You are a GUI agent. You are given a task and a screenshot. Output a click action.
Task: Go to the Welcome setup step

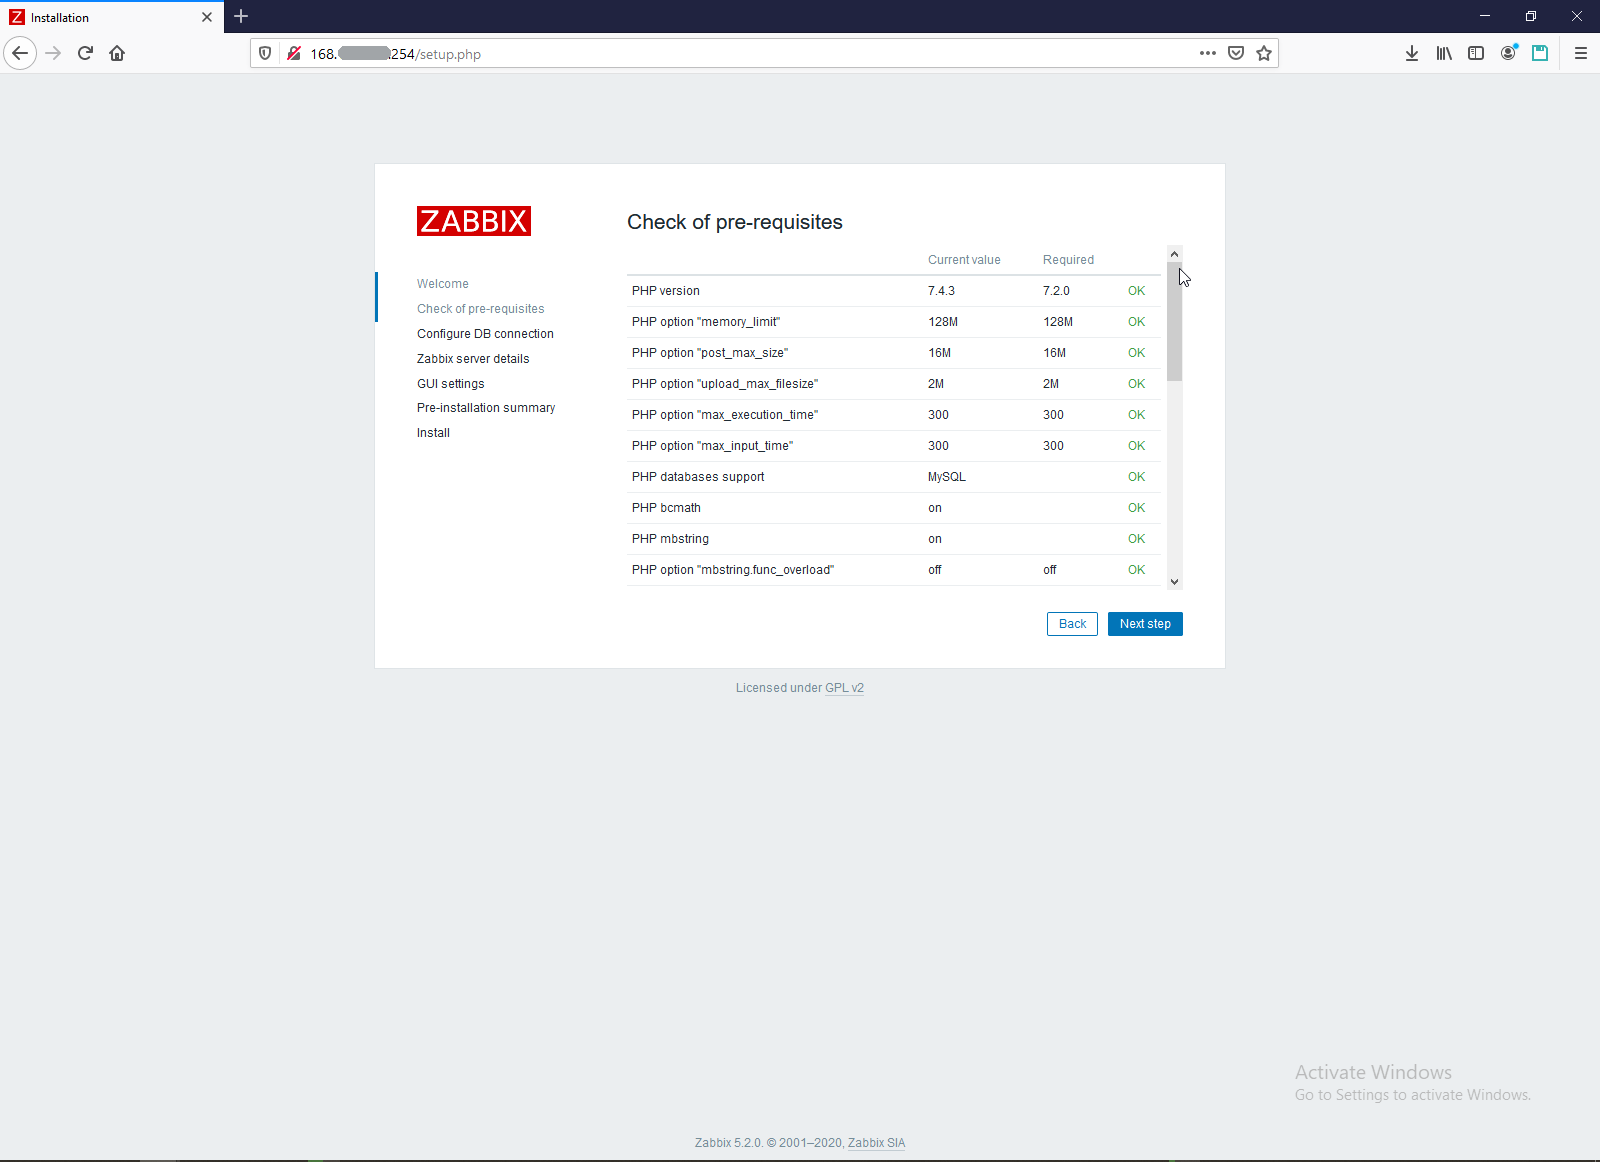click(x=443, y=284)
